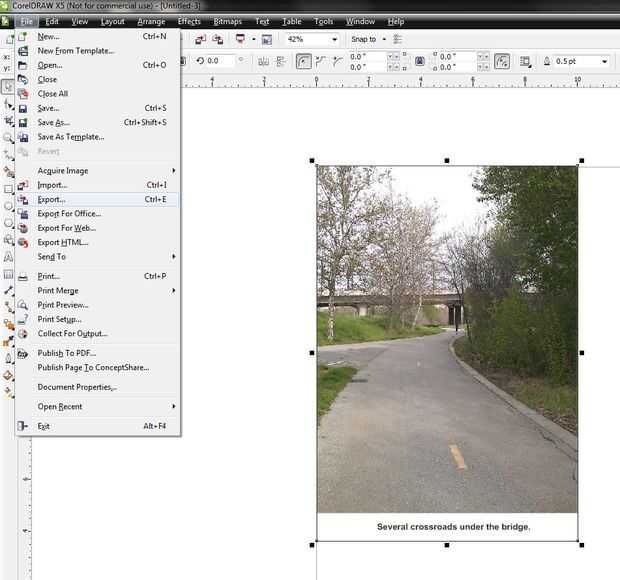This screenshot has height=580, width=620.
Task: Click the application launcher icon in toolbar
Action: [240, 39]
